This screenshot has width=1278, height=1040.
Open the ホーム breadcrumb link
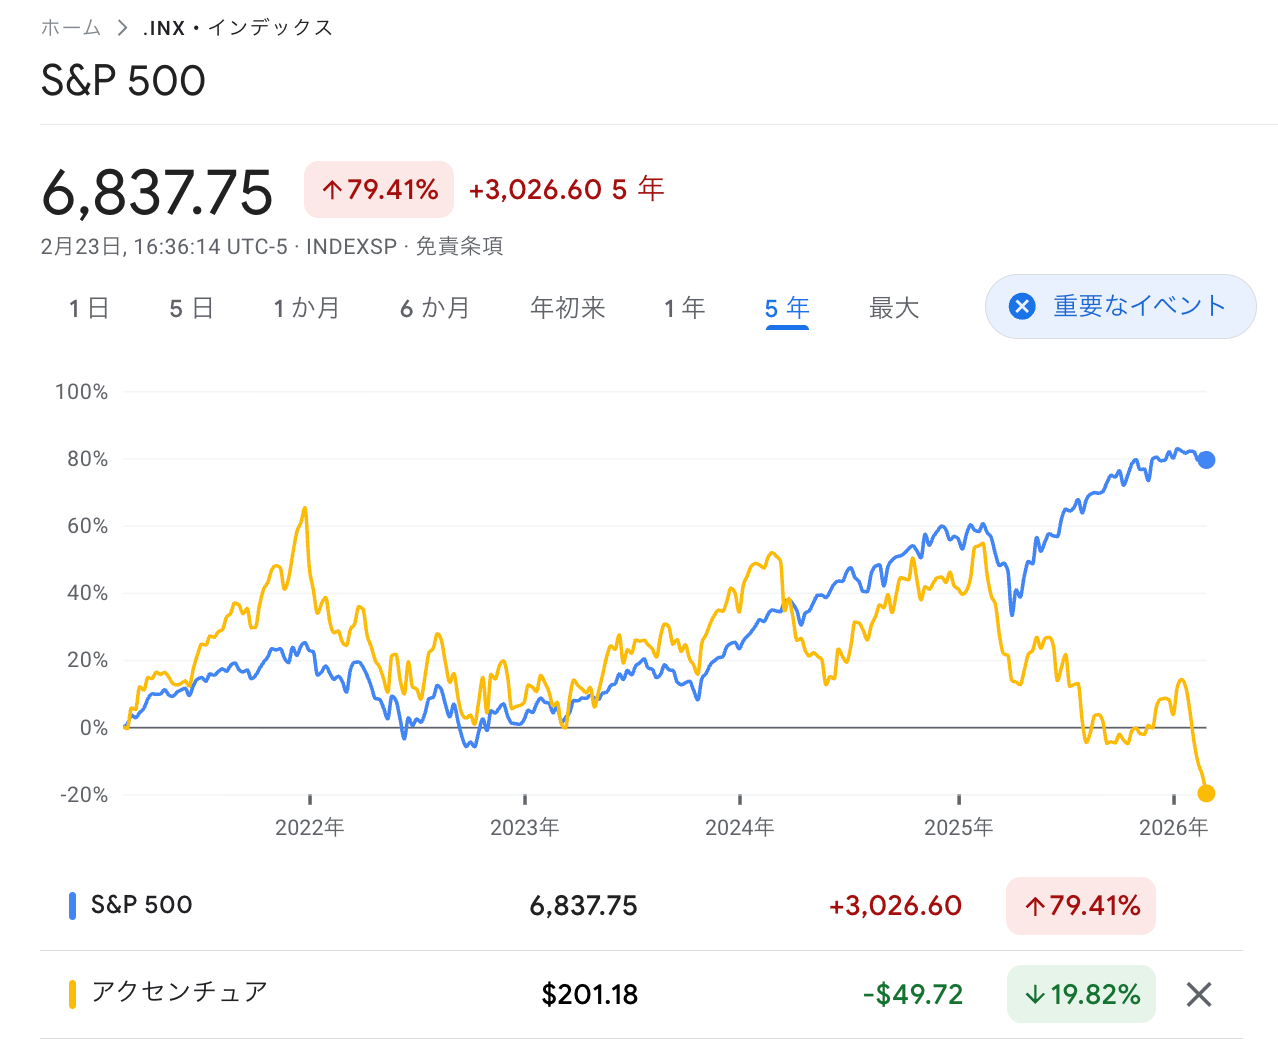[x=70, y=28]
